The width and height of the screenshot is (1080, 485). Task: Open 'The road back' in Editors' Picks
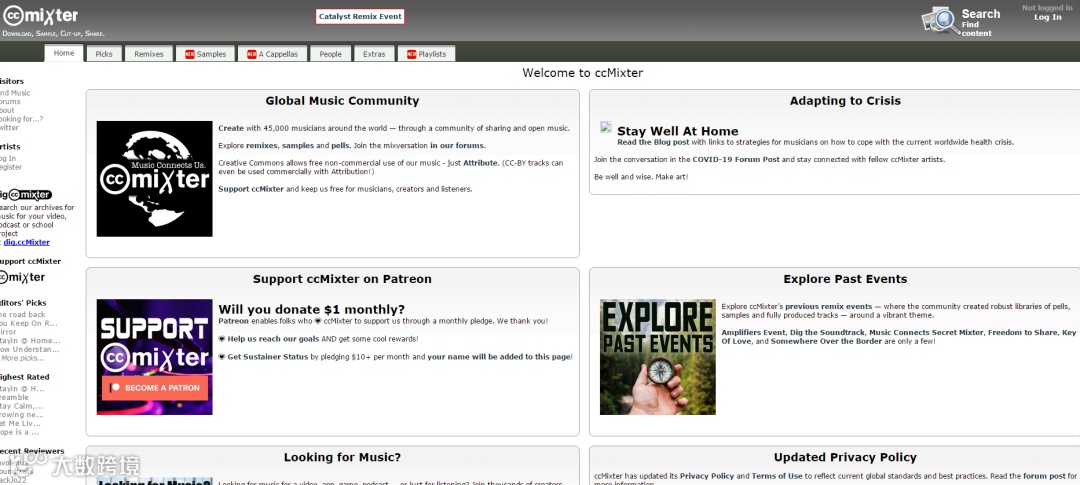(23, 315)
